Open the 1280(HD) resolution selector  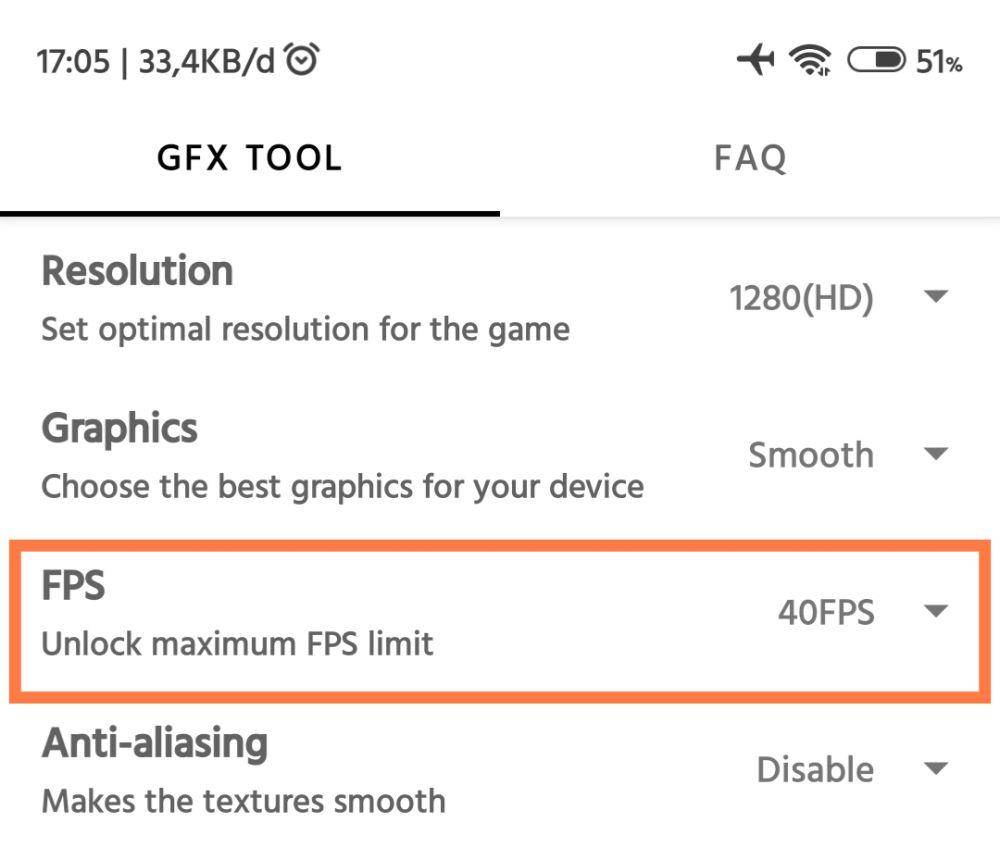pyautogui.click(x=801, y=298)
